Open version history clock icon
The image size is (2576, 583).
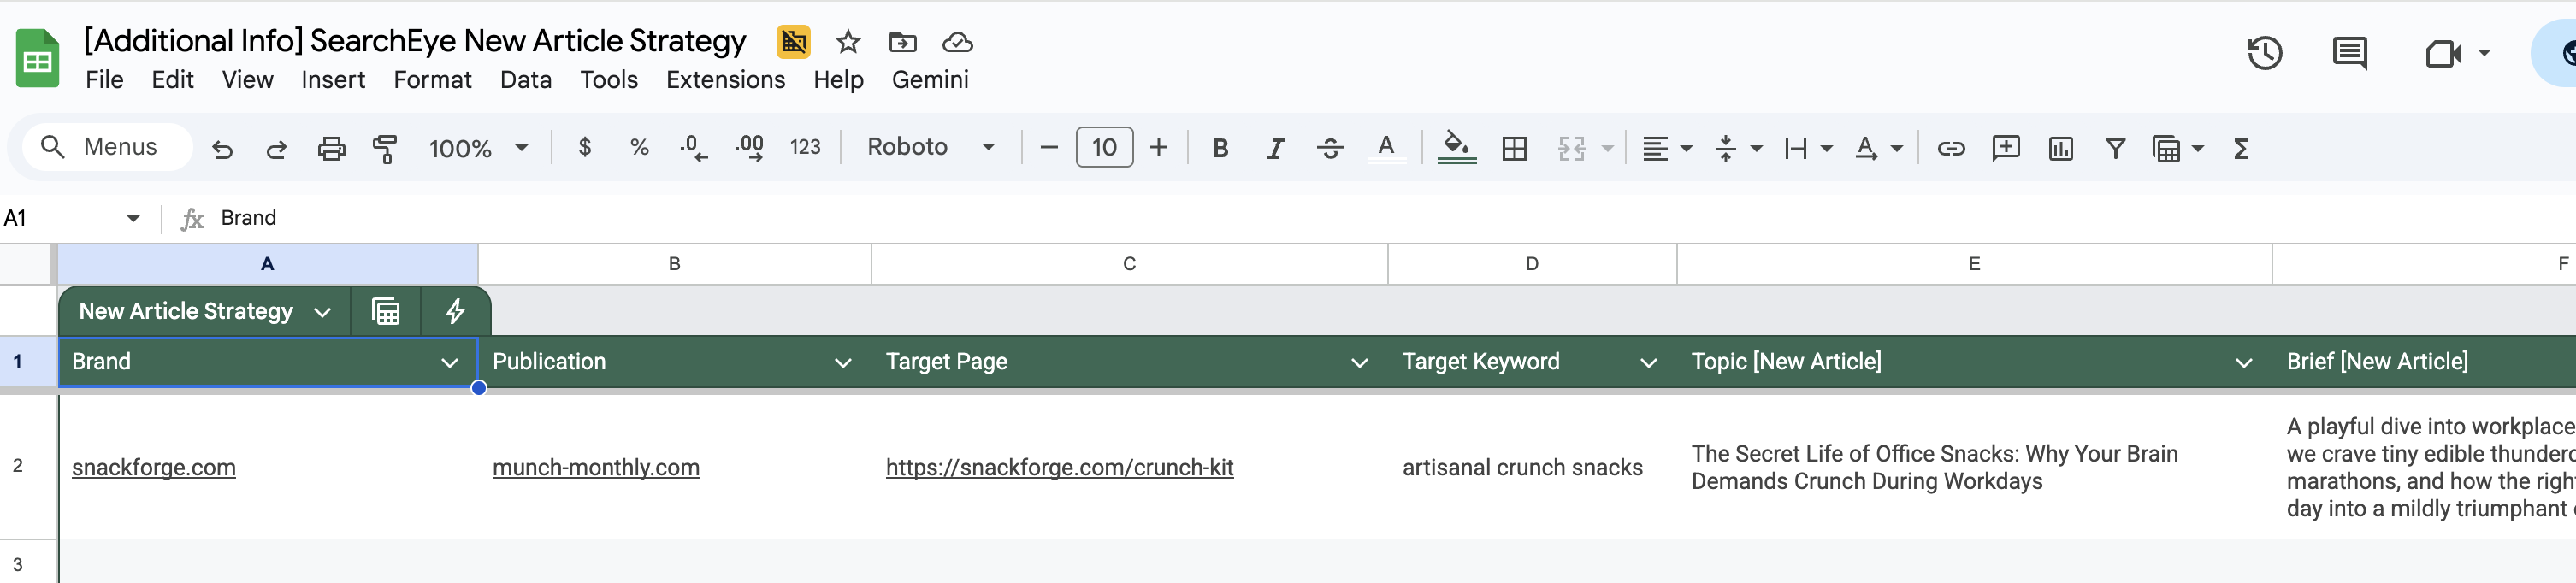(2264, 52)
